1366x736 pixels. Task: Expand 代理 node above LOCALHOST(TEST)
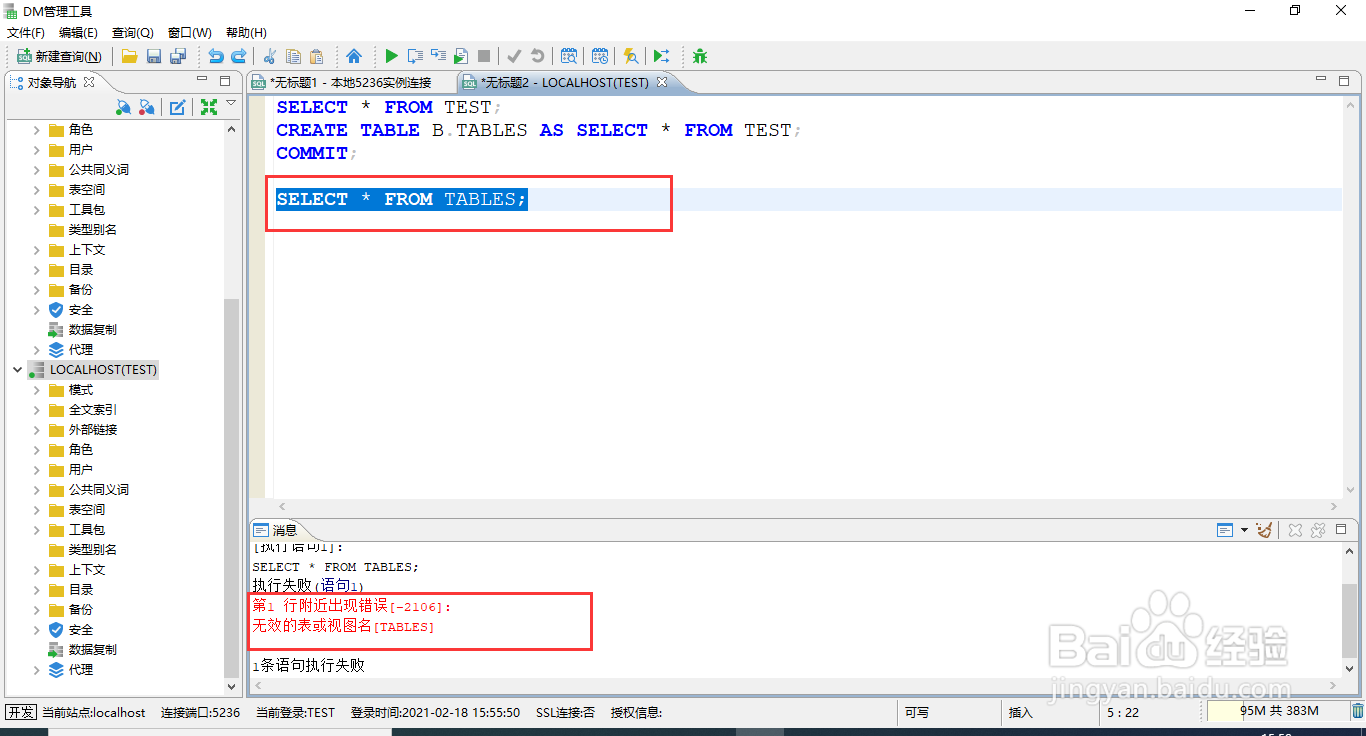click(37, 350)
